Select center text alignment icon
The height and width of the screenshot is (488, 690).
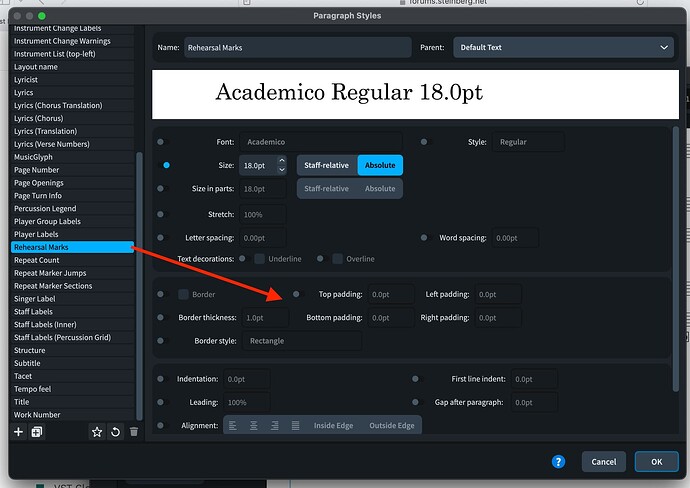coord(254,426)
